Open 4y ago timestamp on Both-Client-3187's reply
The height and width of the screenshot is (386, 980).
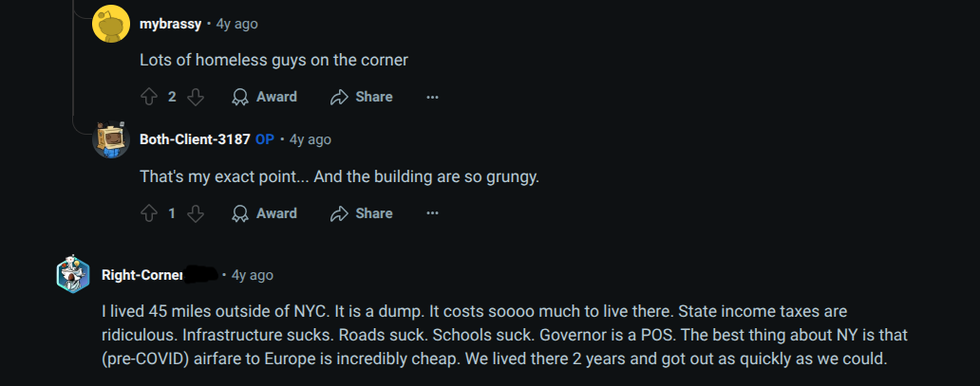[x=310, y=139]
